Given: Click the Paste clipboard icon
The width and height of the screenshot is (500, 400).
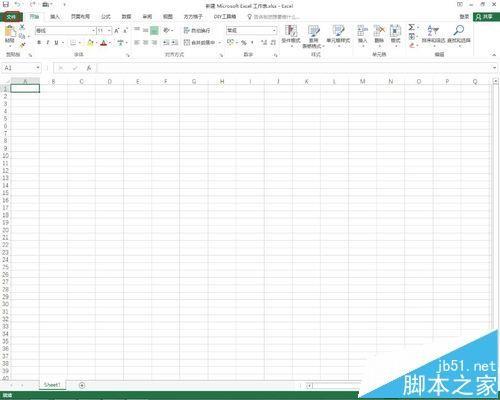Looking at the screenshot, I should 10,32.
